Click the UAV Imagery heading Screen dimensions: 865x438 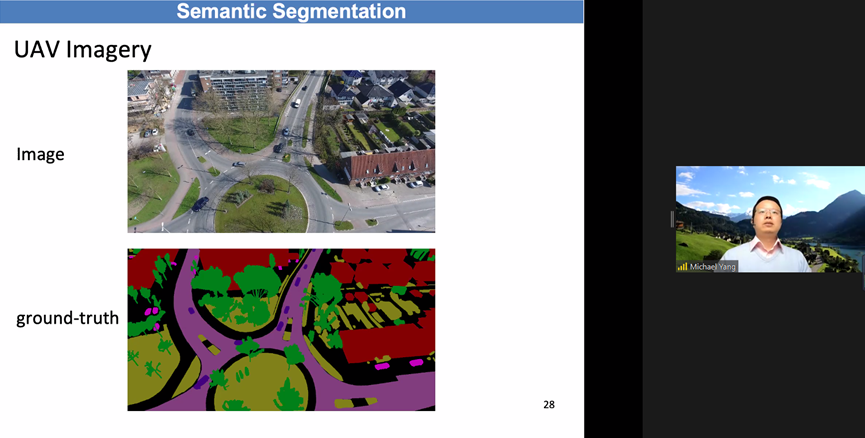pos(83,50)
